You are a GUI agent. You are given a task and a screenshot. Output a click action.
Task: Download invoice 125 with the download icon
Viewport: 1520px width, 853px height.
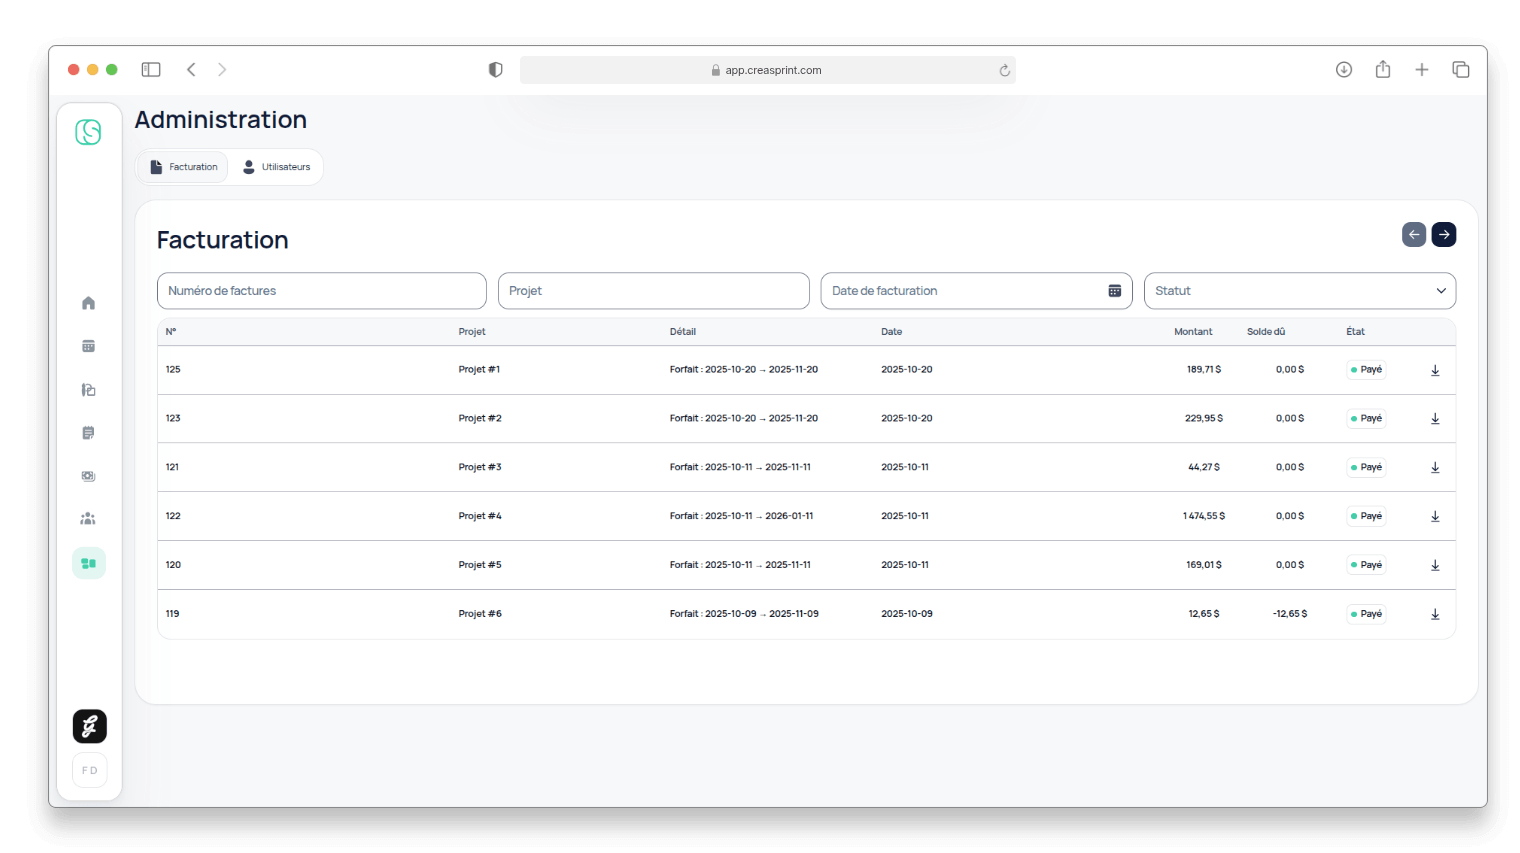(1435, 370)
